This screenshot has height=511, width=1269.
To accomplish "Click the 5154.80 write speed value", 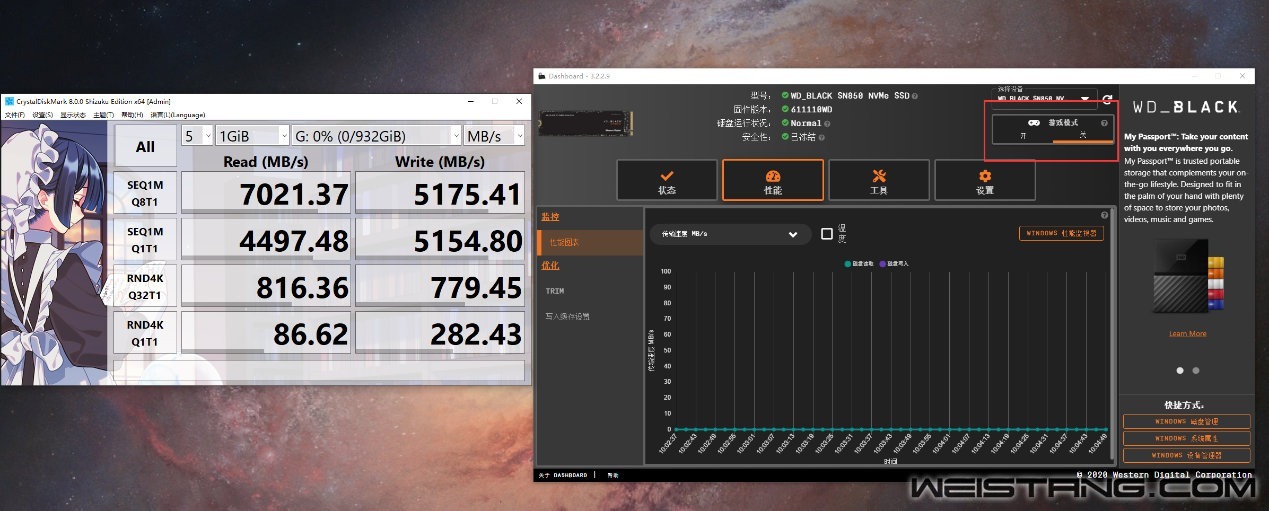I will pyautogui.click(x=440, y=240).
